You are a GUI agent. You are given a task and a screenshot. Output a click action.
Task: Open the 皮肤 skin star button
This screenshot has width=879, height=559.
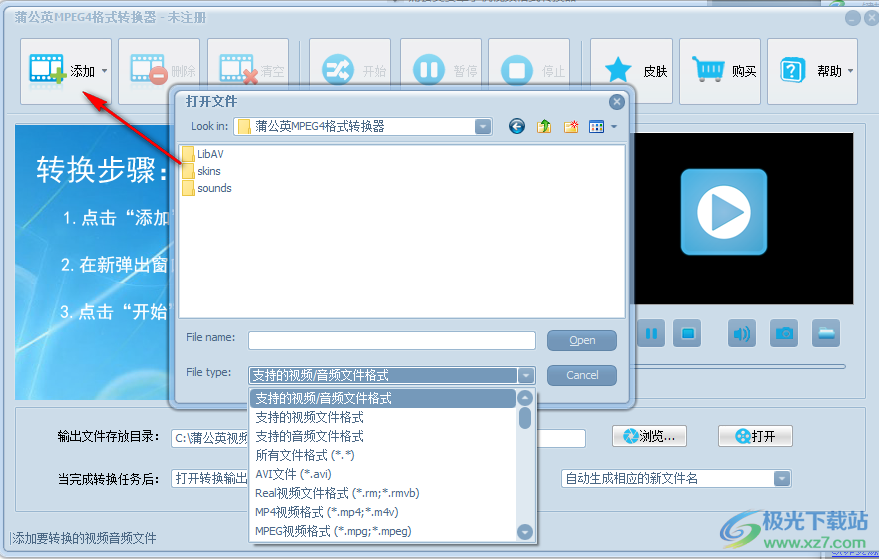click(631, 71)
